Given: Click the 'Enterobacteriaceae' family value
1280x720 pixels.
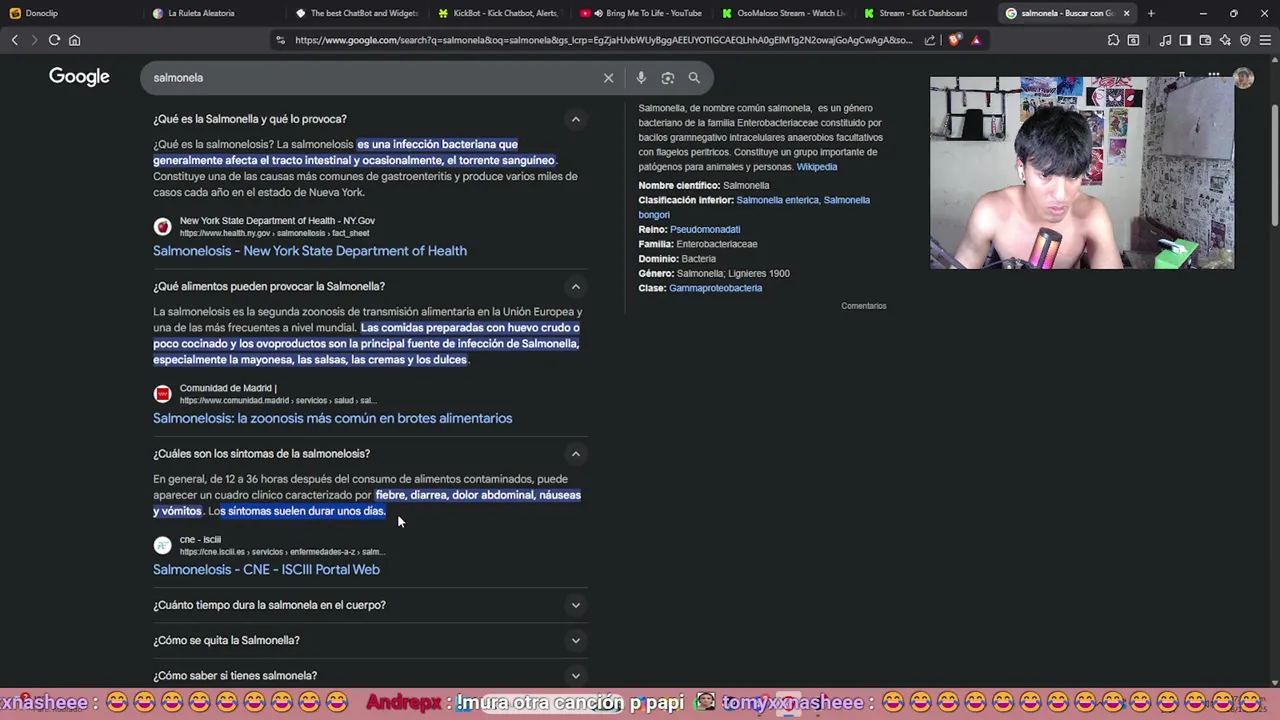Looking at the screenshot, I should tap(716, 244).
